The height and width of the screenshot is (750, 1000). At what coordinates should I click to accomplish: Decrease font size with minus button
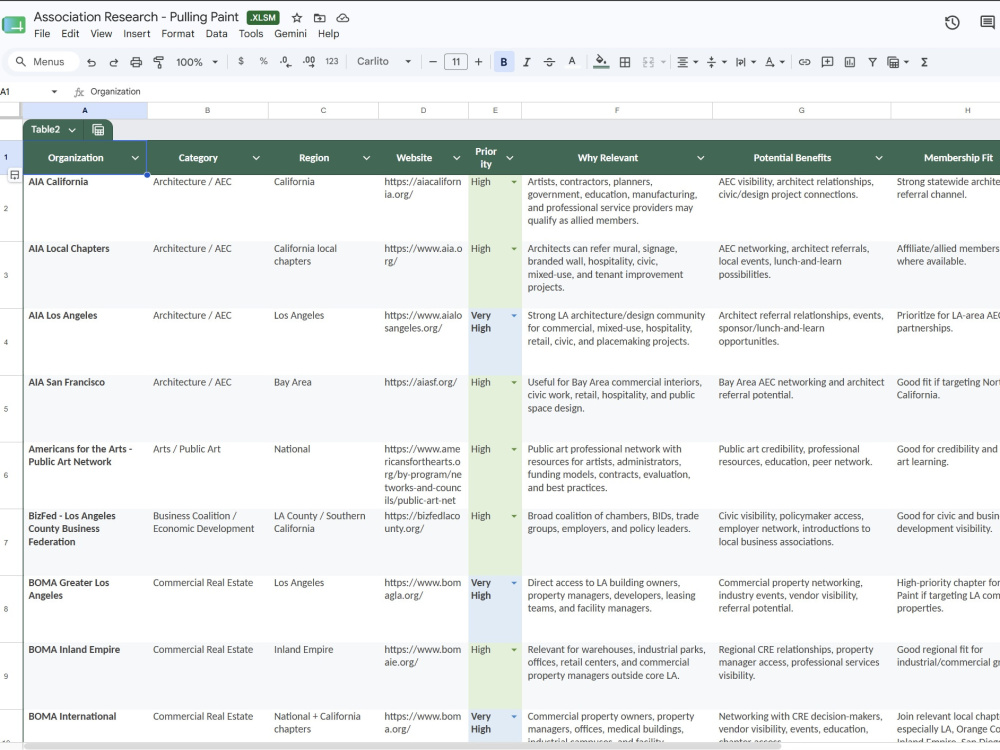pyautogui.click(x=433, y=62)
